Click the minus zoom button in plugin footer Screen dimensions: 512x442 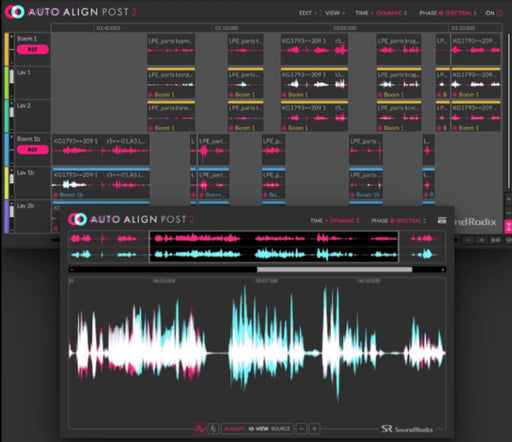[x=301, y=429]
